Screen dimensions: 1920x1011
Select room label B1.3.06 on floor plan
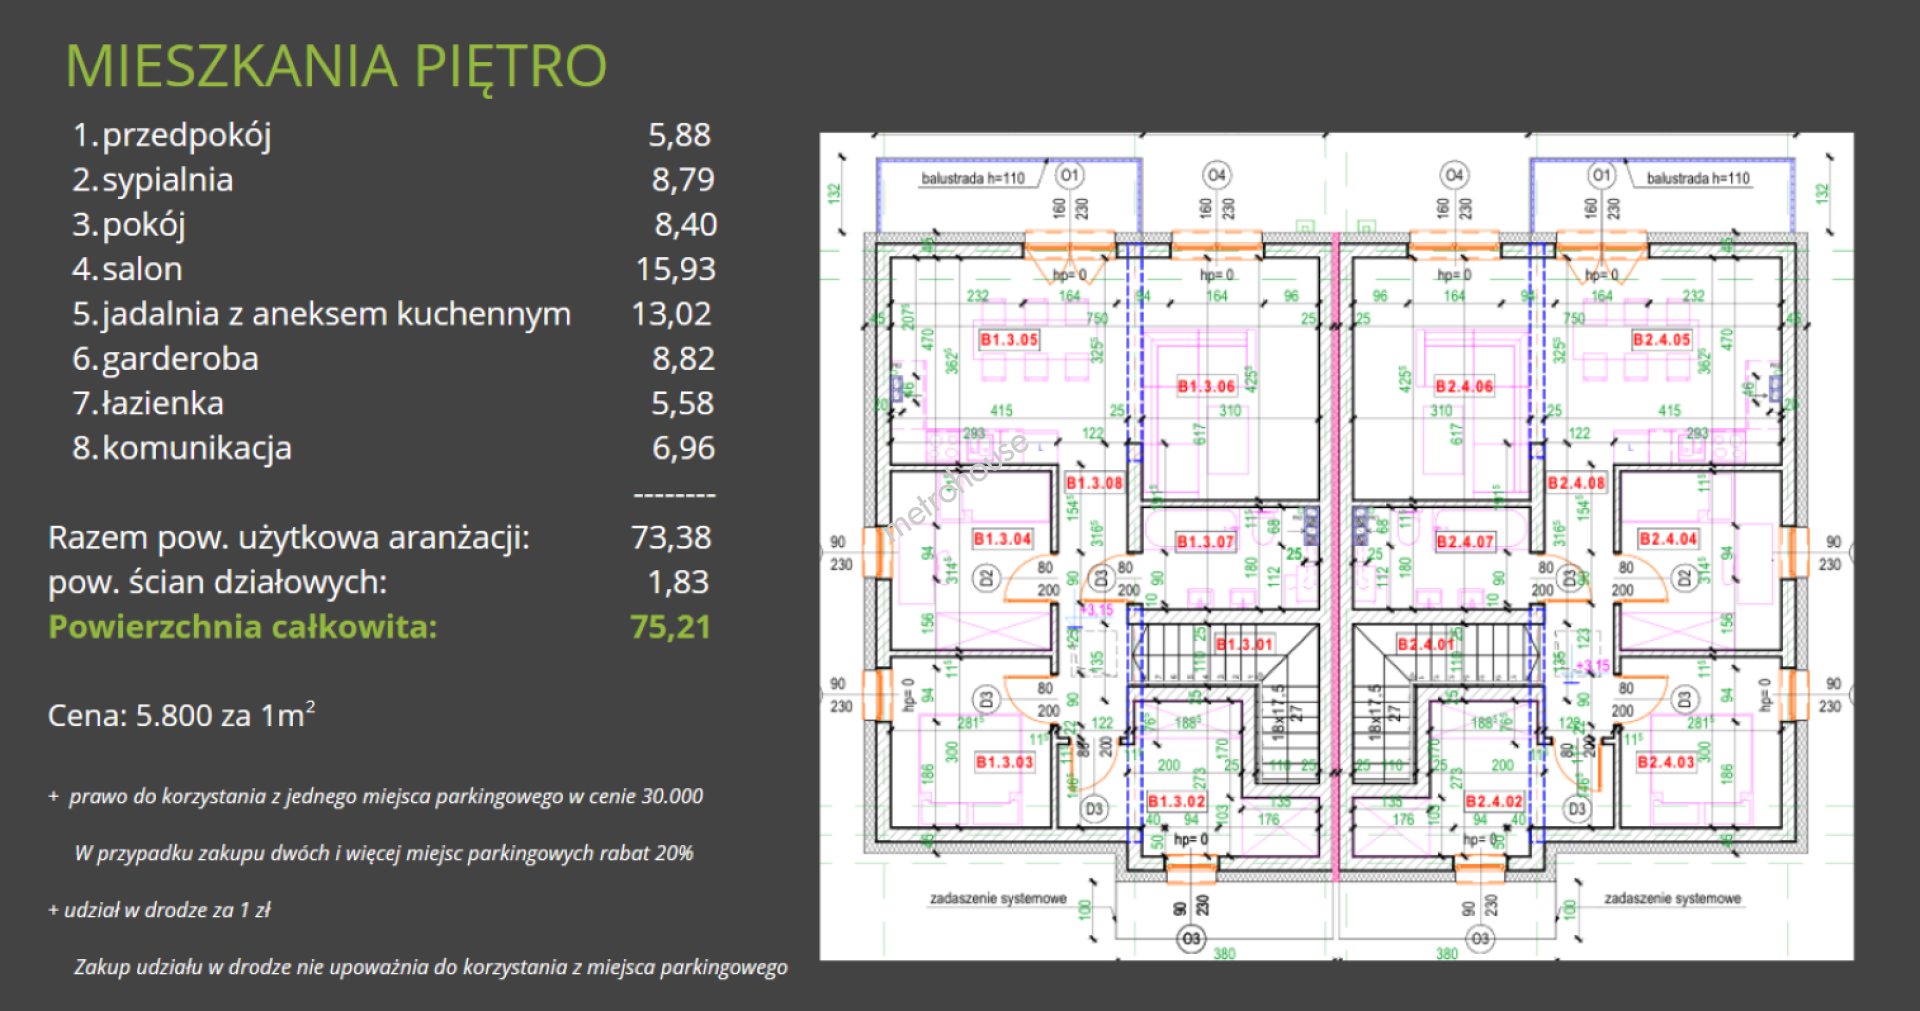click(x=1206, y=387)
